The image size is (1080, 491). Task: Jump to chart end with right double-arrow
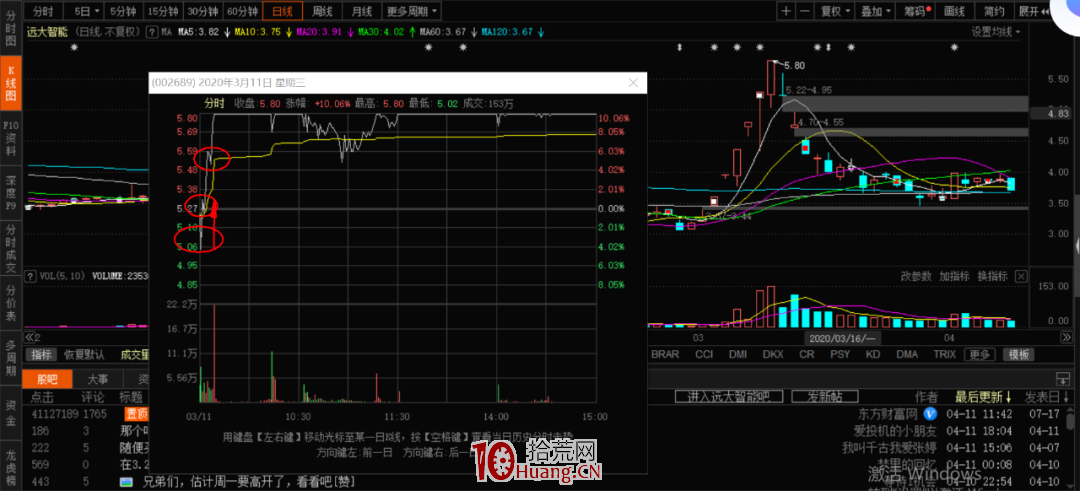pos(1066,337)
